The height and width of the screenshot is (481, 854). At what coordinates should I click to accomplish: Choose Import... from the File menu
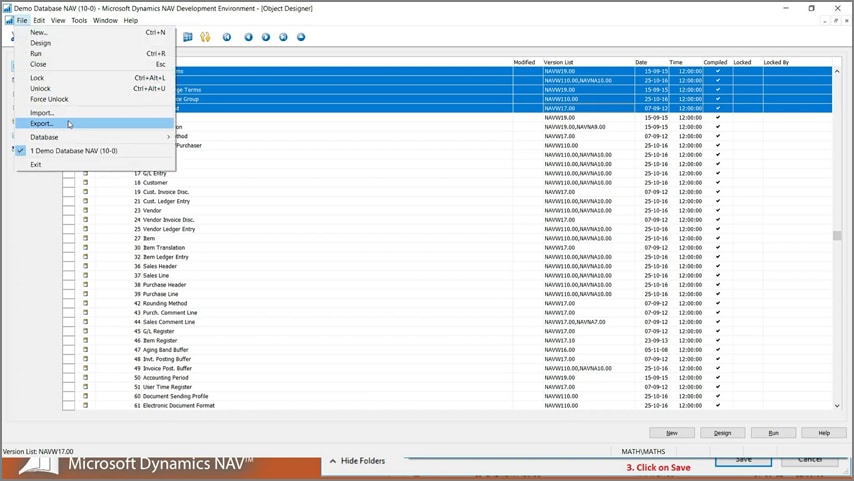click(x=94, y=113)
